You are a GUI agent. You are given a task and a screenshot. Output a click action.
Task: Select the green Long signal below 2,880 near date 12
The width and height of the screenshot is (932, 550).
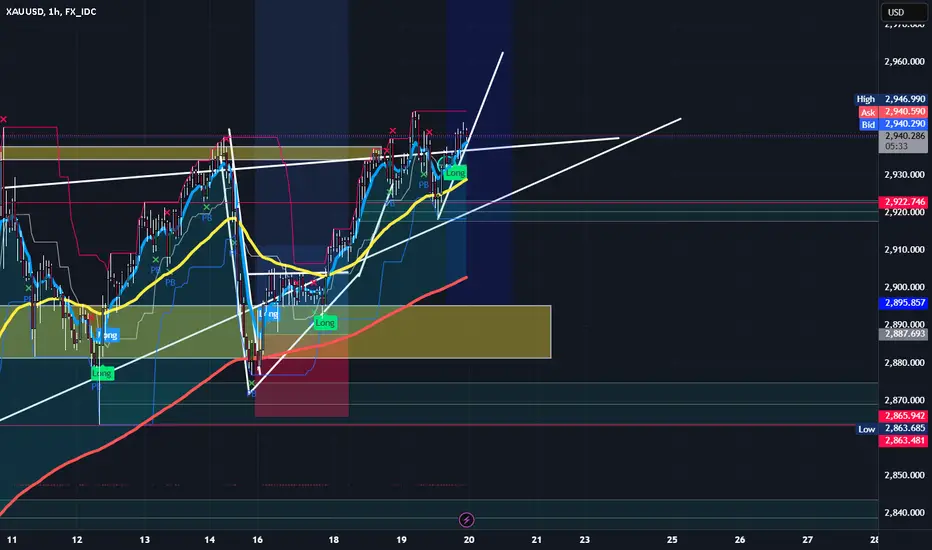pyautogui.click(x=102, y=373)
